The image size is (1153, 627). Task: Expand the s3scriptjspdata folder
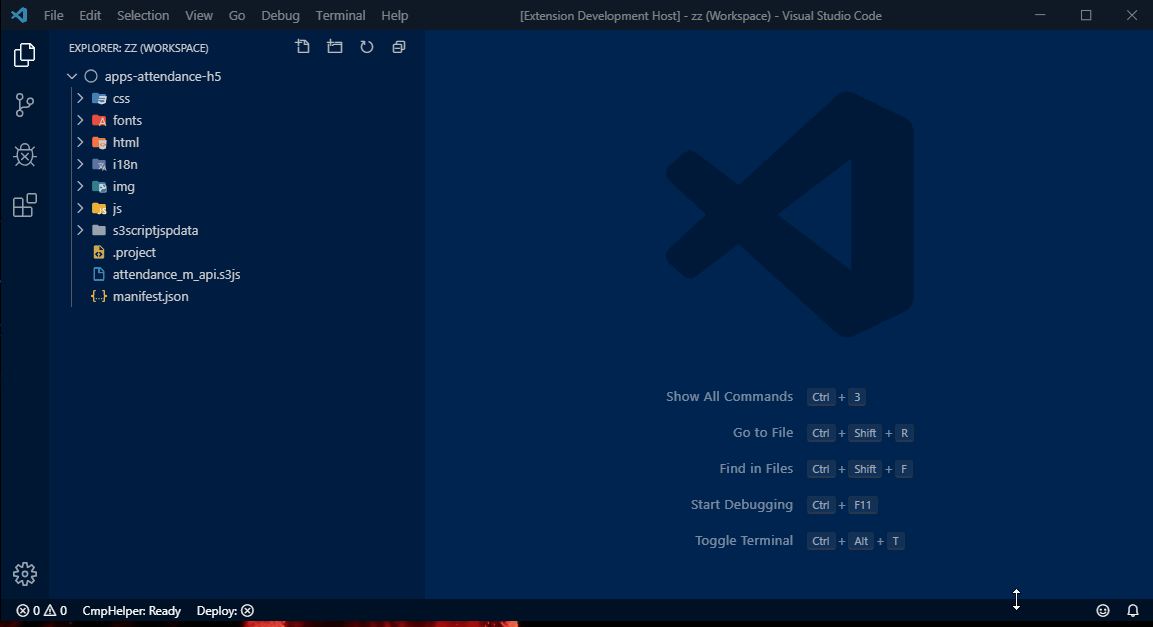pos(80,231)
